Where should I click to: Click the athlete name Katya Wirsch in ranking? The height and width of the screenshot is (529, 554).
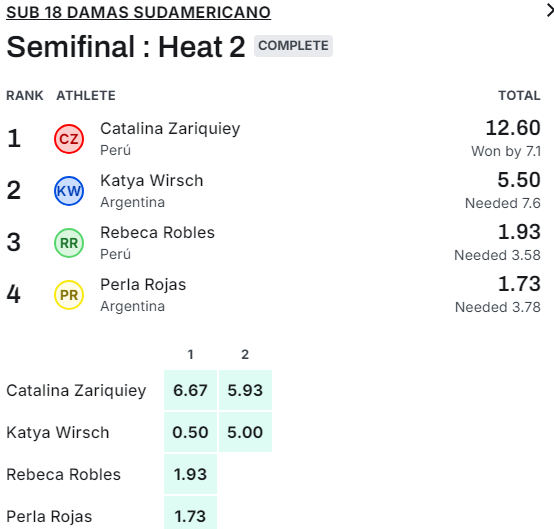click(x=152, y=181)
